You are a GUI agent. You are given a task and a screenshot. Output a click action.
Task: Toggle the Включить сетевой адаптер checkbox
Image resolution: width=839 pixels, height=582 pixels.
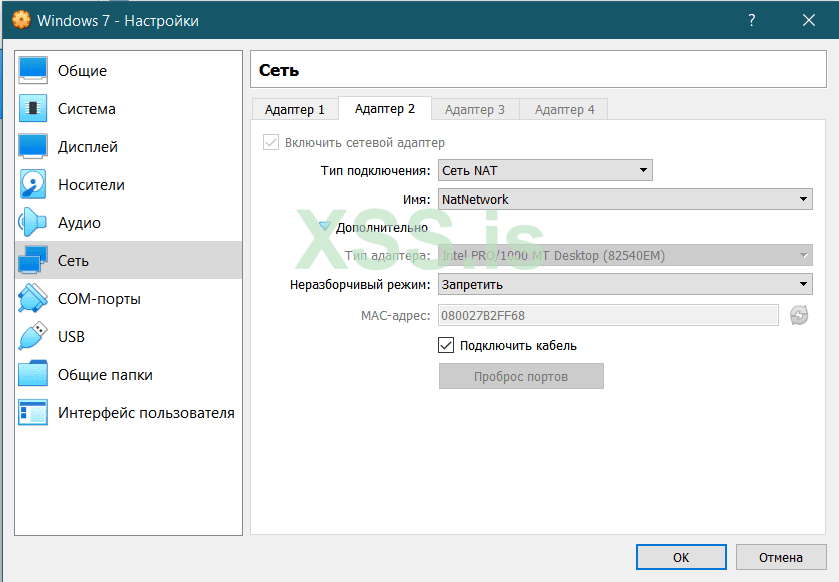click(271, 142)
